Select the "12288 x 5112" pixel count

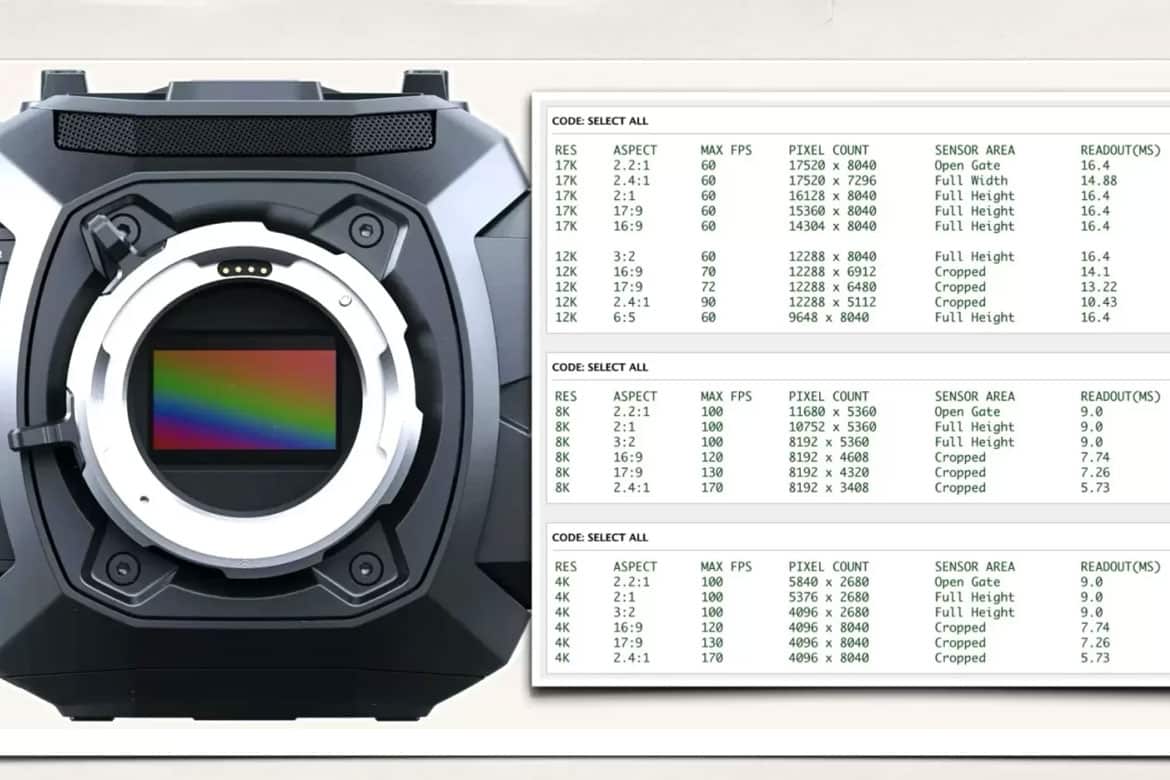tap(832, 302)
